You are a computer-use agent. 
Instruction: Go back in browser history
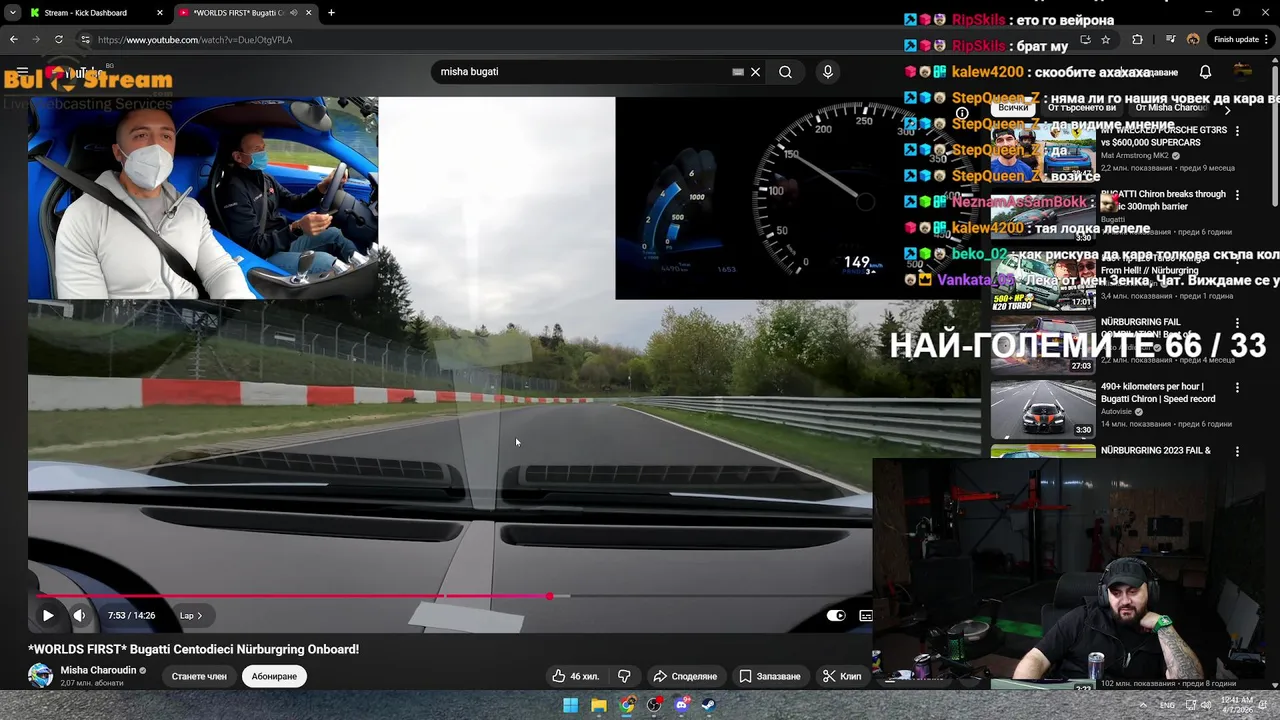coord(13,40)
